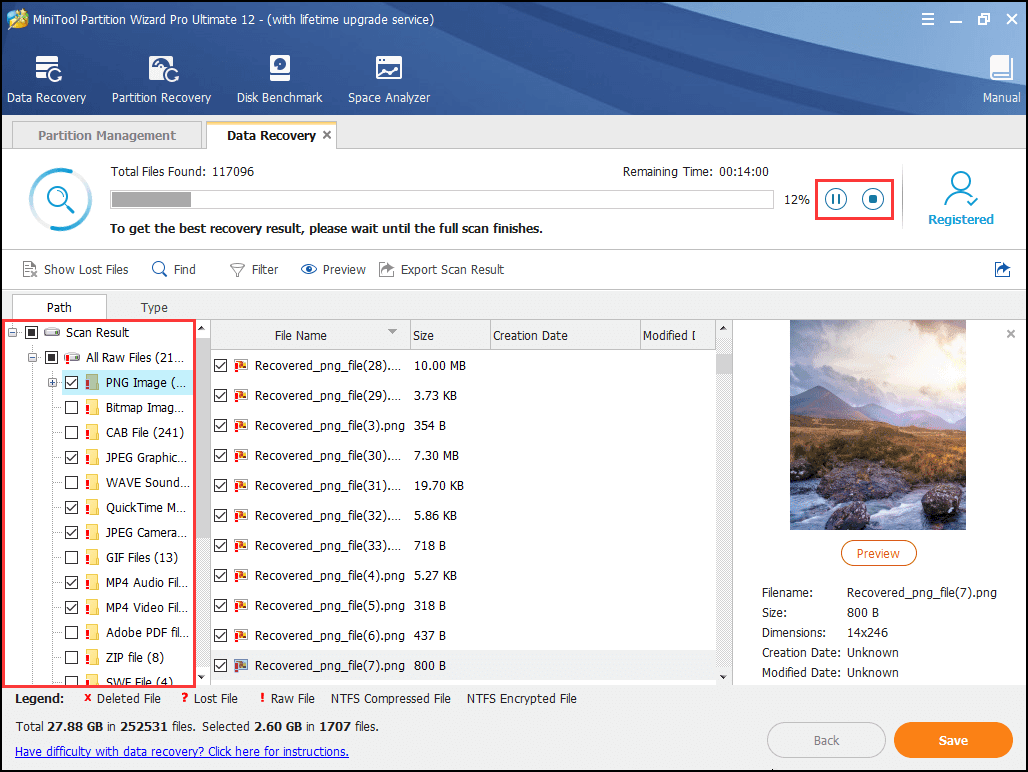Click the file list down scroll arrow
This screenshot has width=1028, height=772.
point(723,677)
